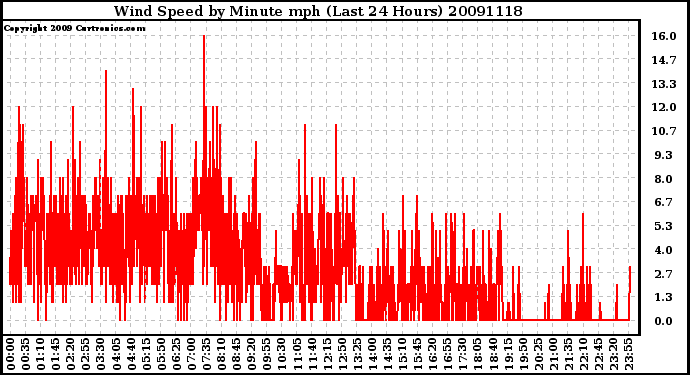
Task: Select the 9.3 y-axis label
Action: (x=664, y=155)
